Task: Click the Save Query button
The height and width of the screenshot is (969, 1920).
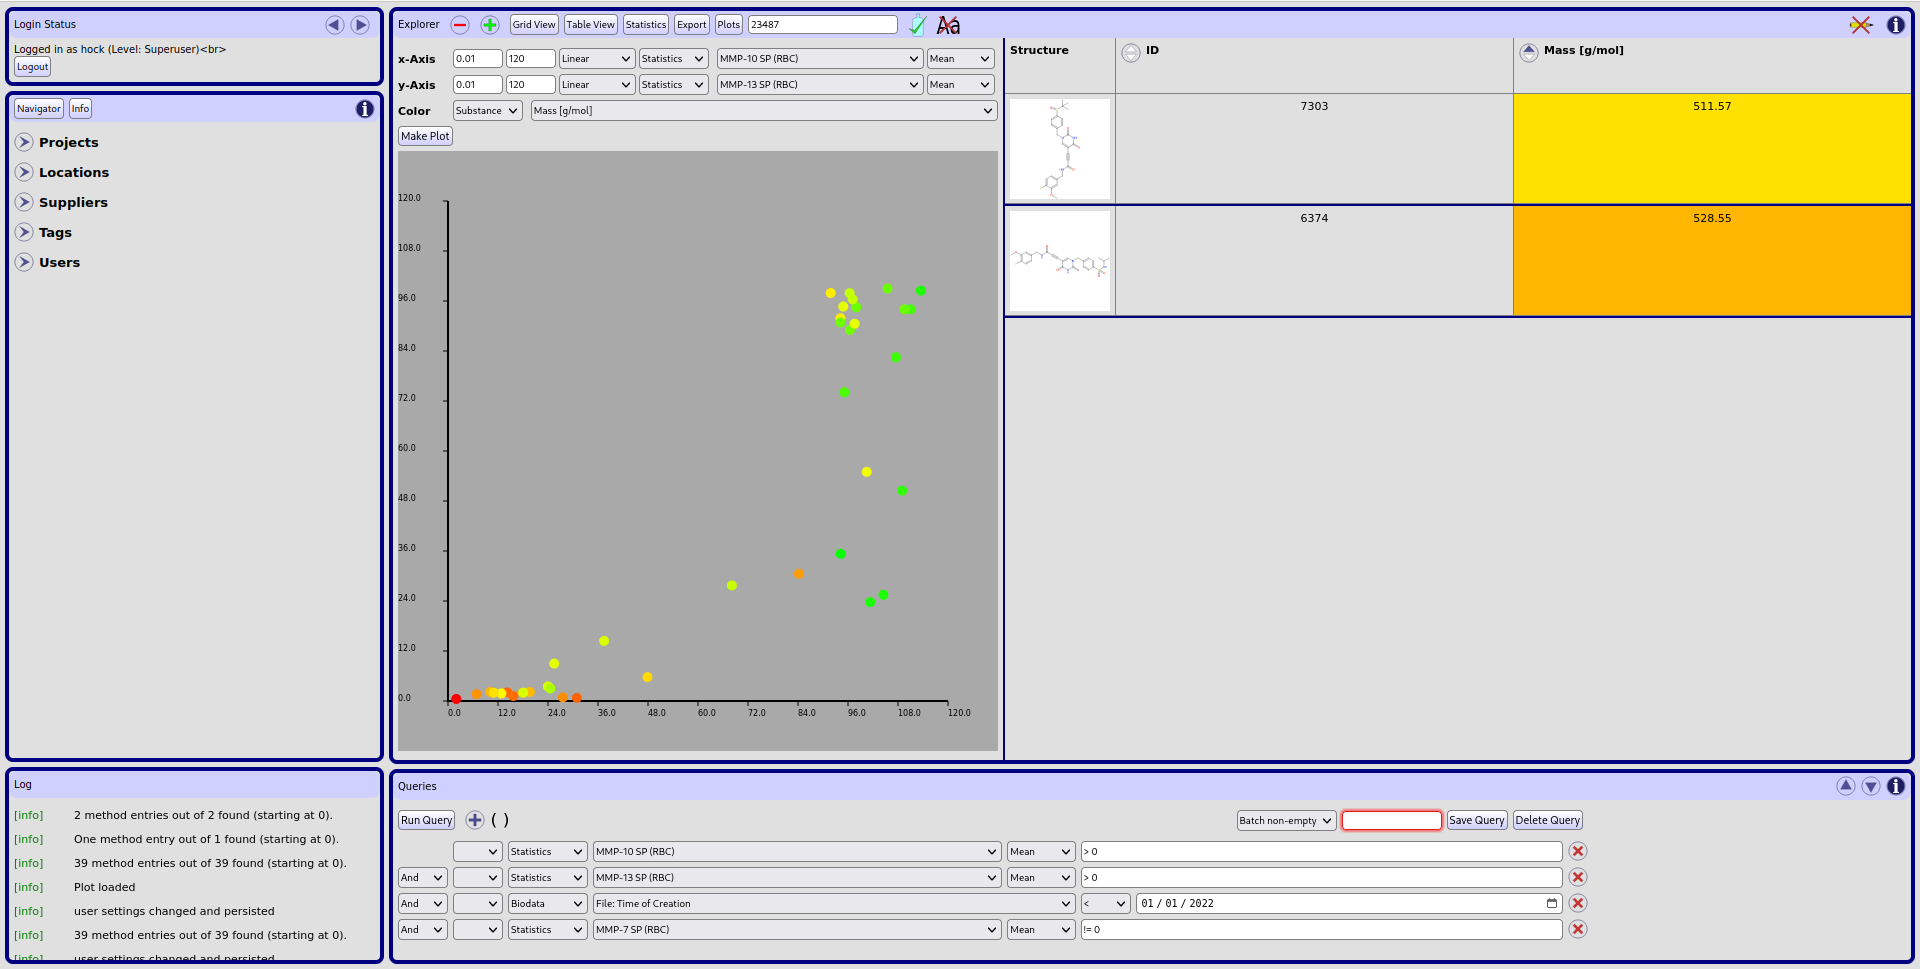Action: click(x=1477, y=820)
